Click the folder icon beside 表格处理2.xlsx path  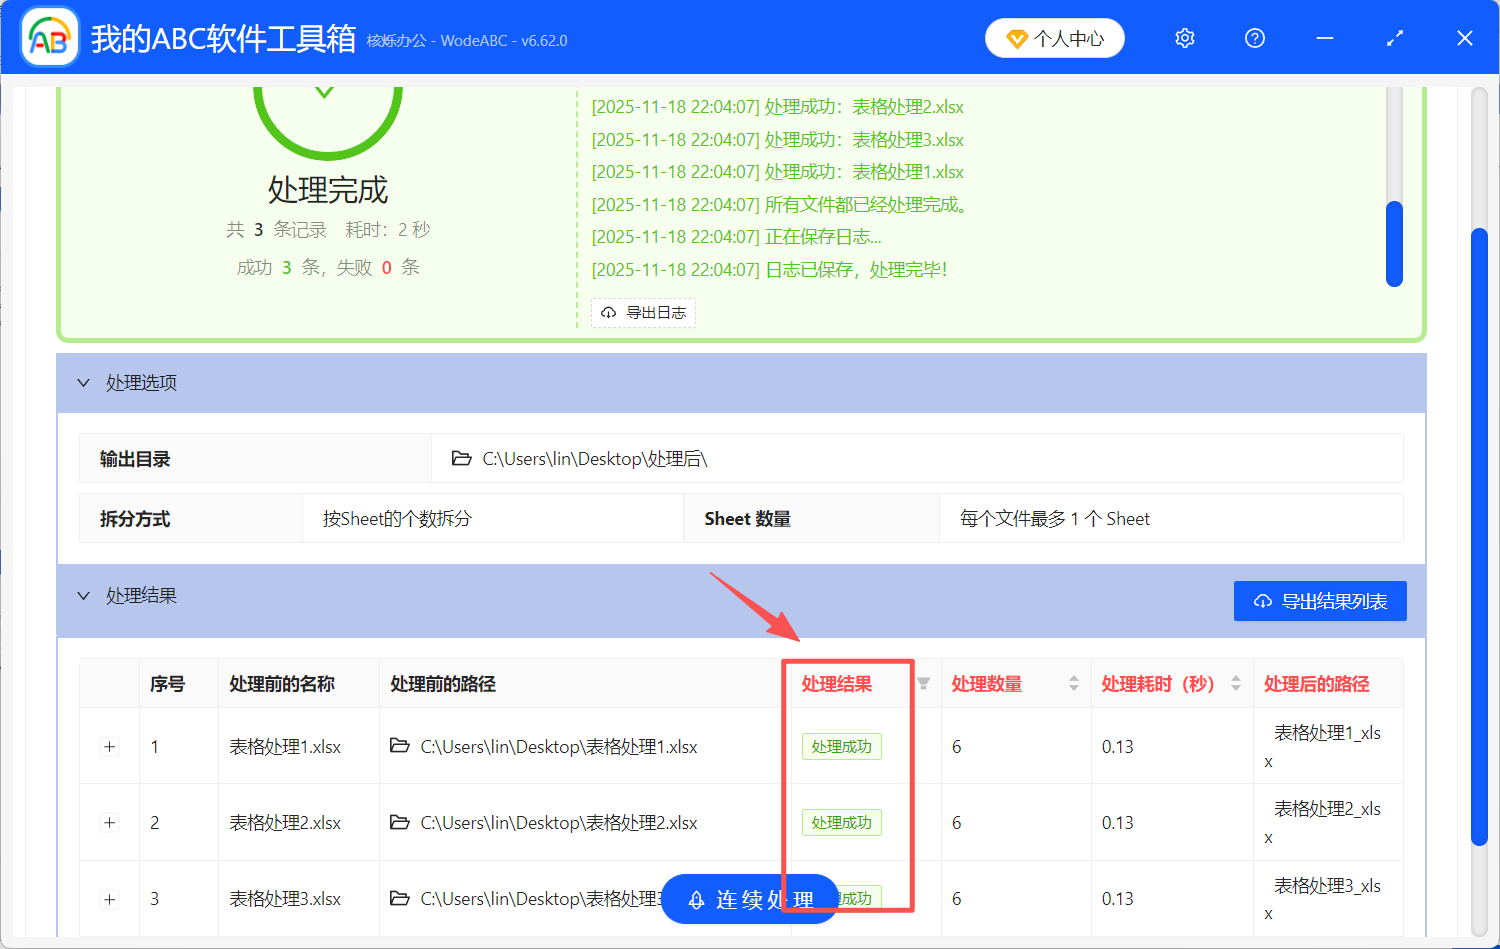click(x=400, y=822)
